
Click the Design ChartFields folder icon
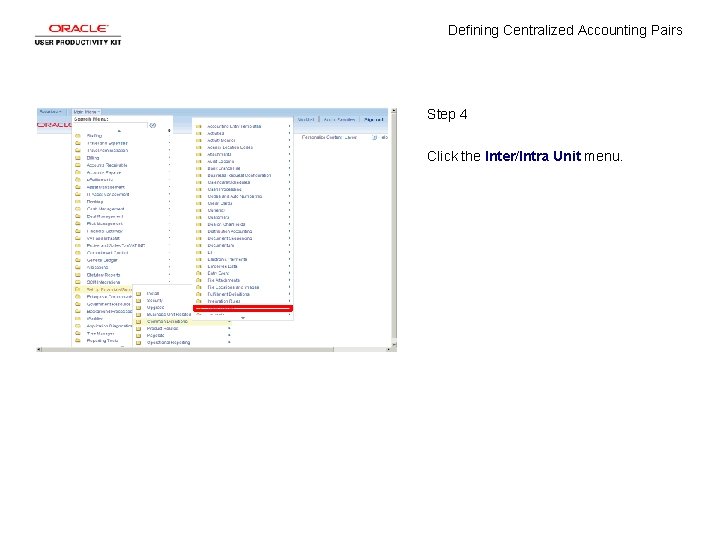pyautogui.click(x=199, y=225)
